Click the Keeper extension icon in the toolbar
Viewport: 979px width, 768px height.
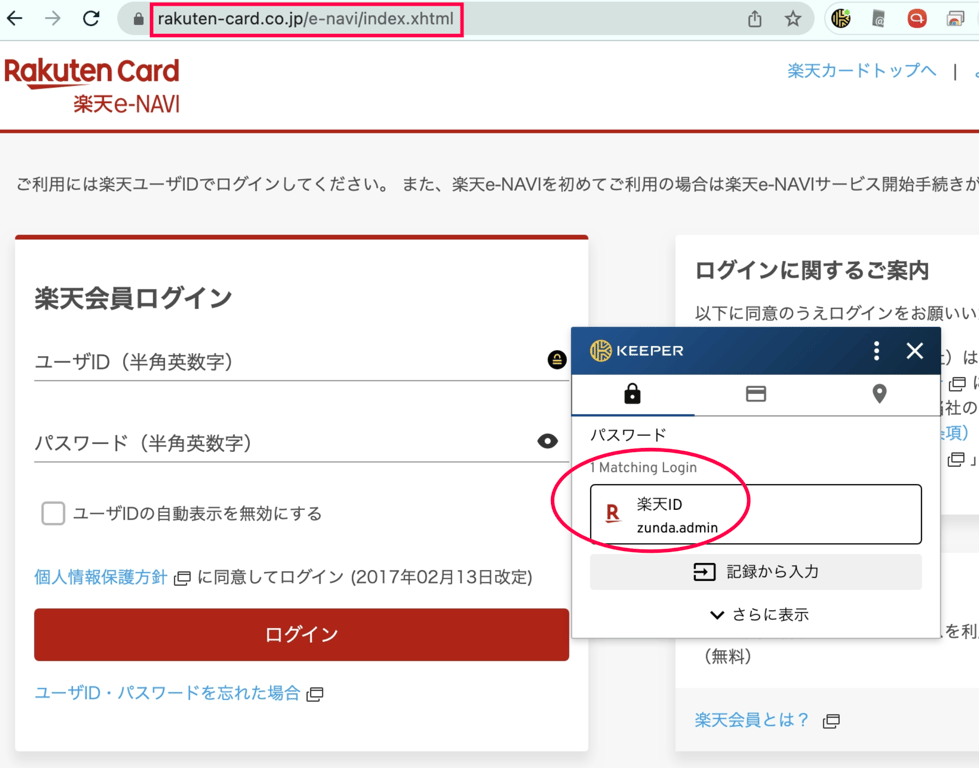pos(843,17)
